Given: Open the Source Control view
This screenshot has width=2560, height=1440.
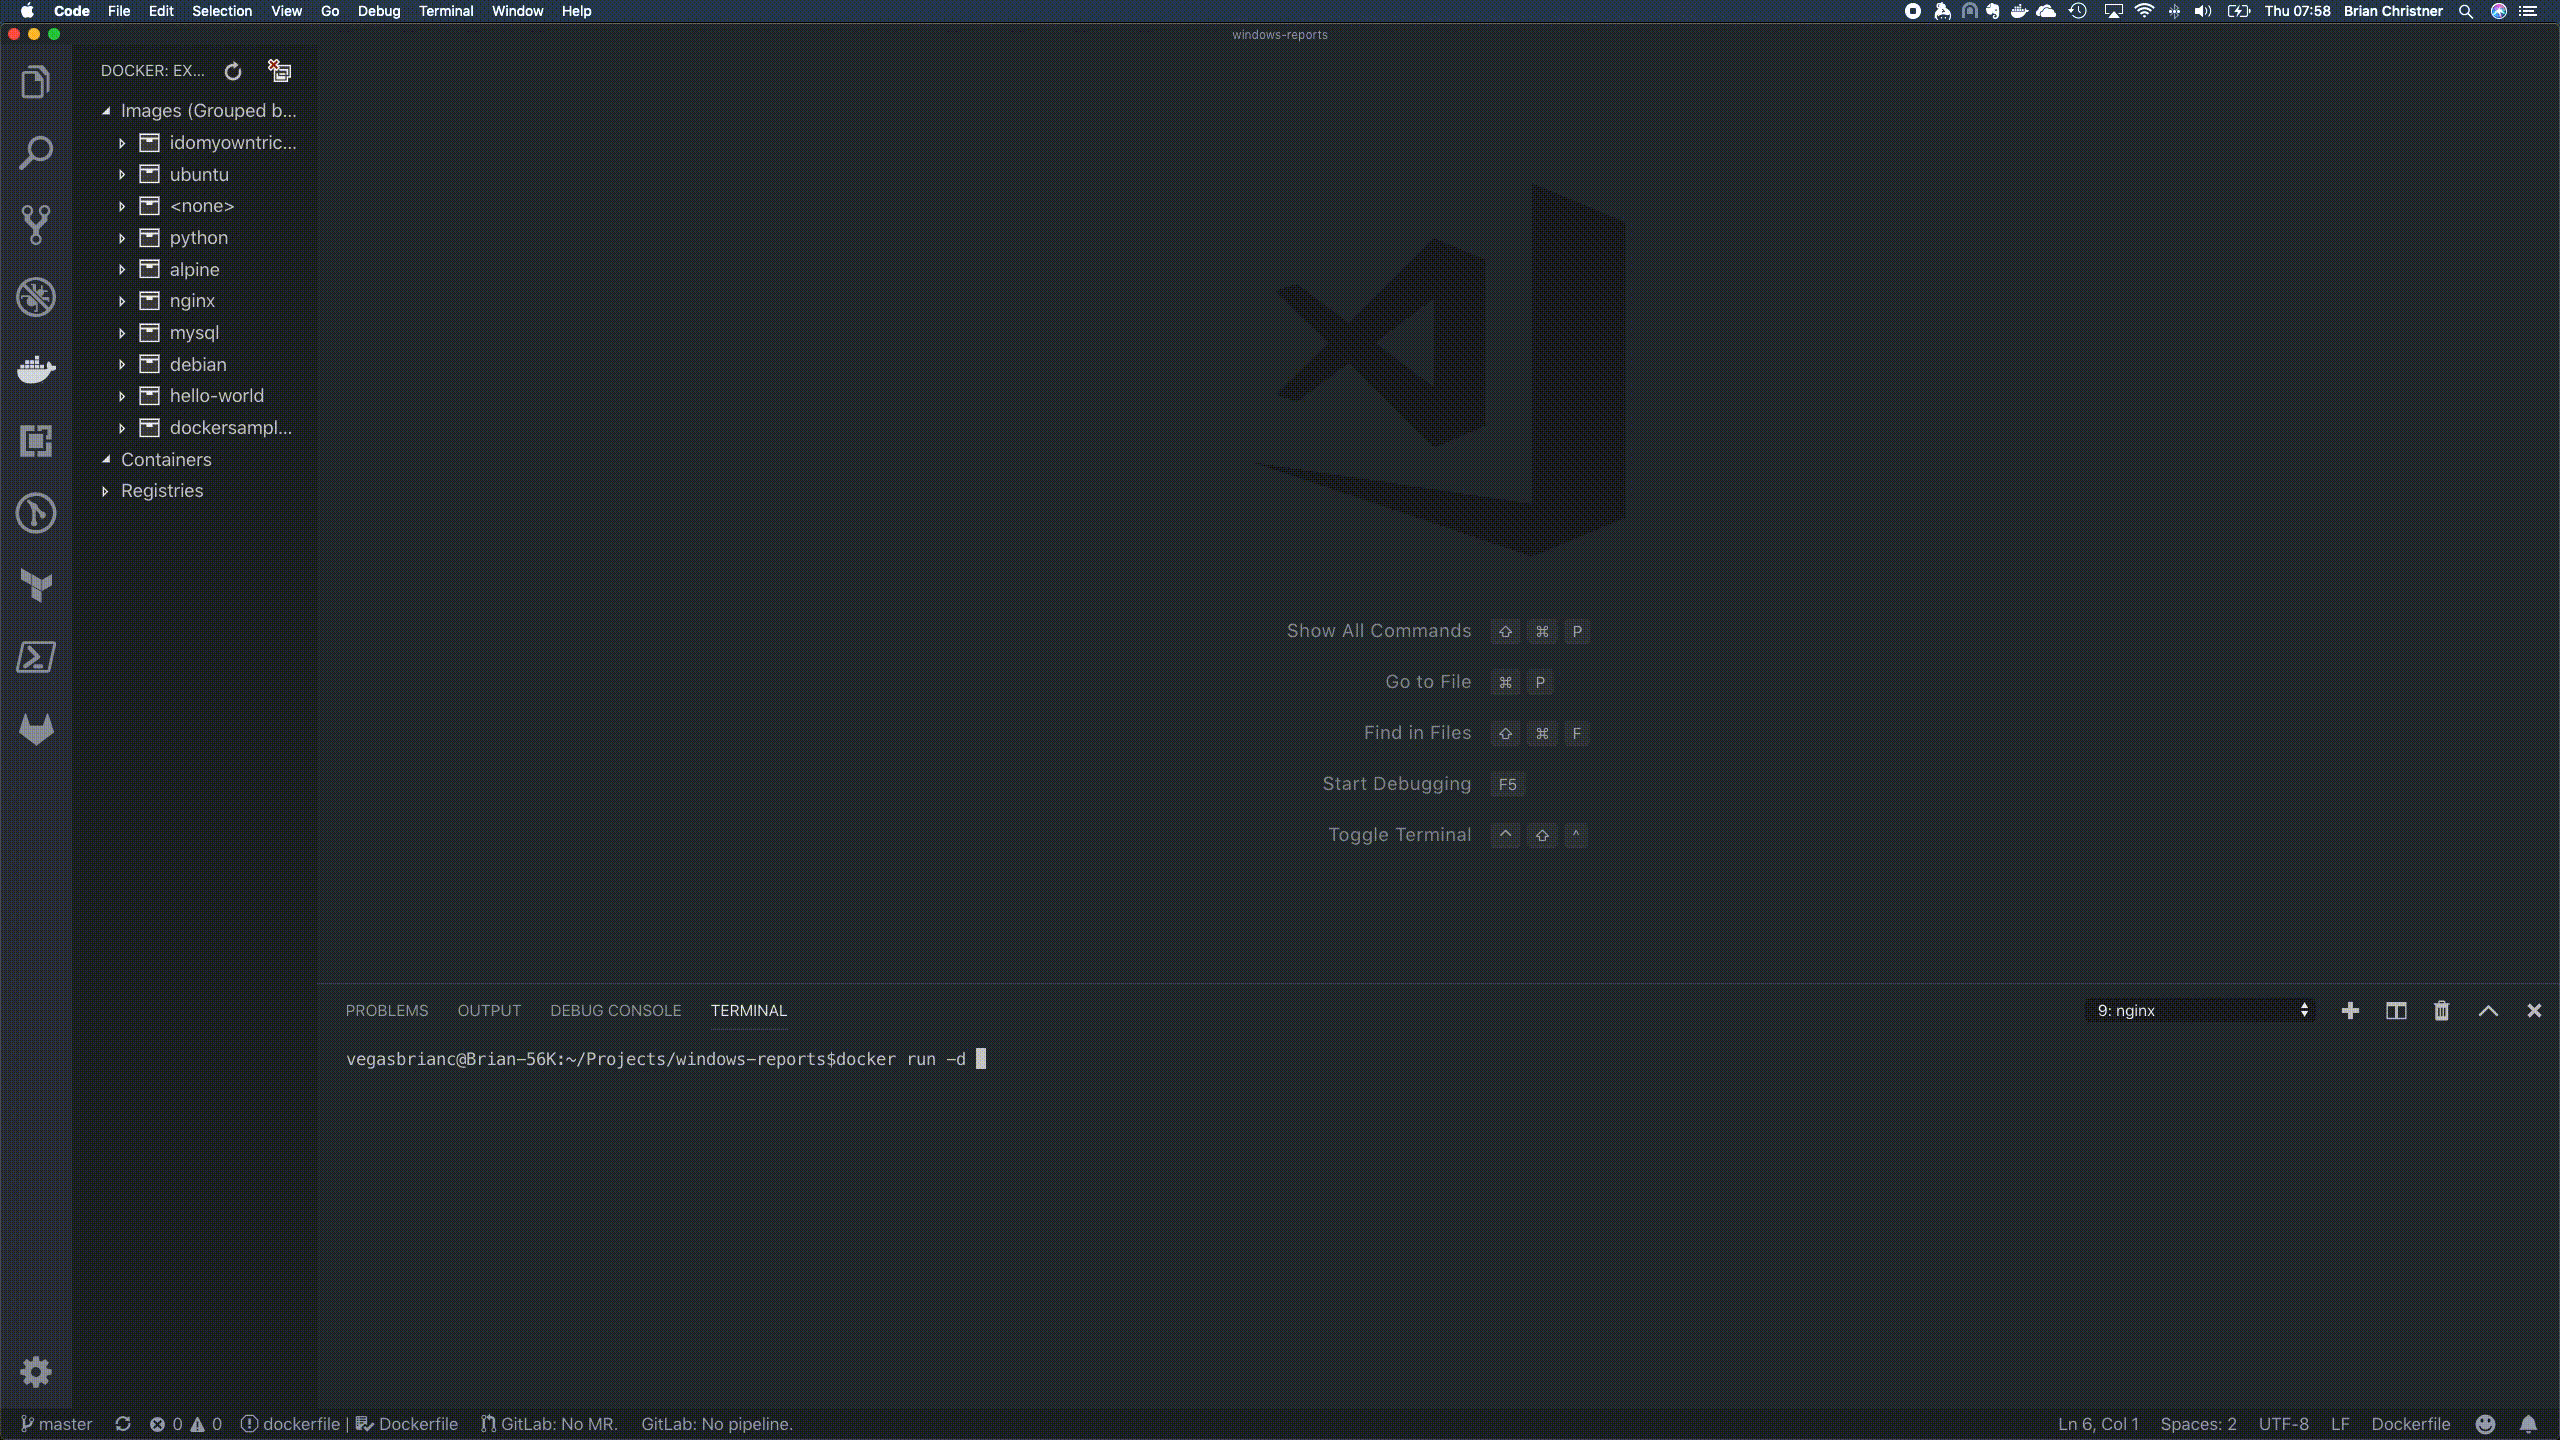Looking at the screenshot, I should [x=36, y=225].
